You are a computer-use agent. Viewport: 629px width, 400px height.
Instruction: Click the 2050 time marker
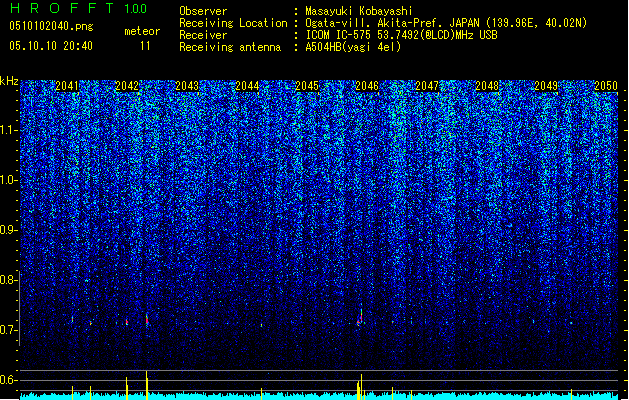(606, 86)
